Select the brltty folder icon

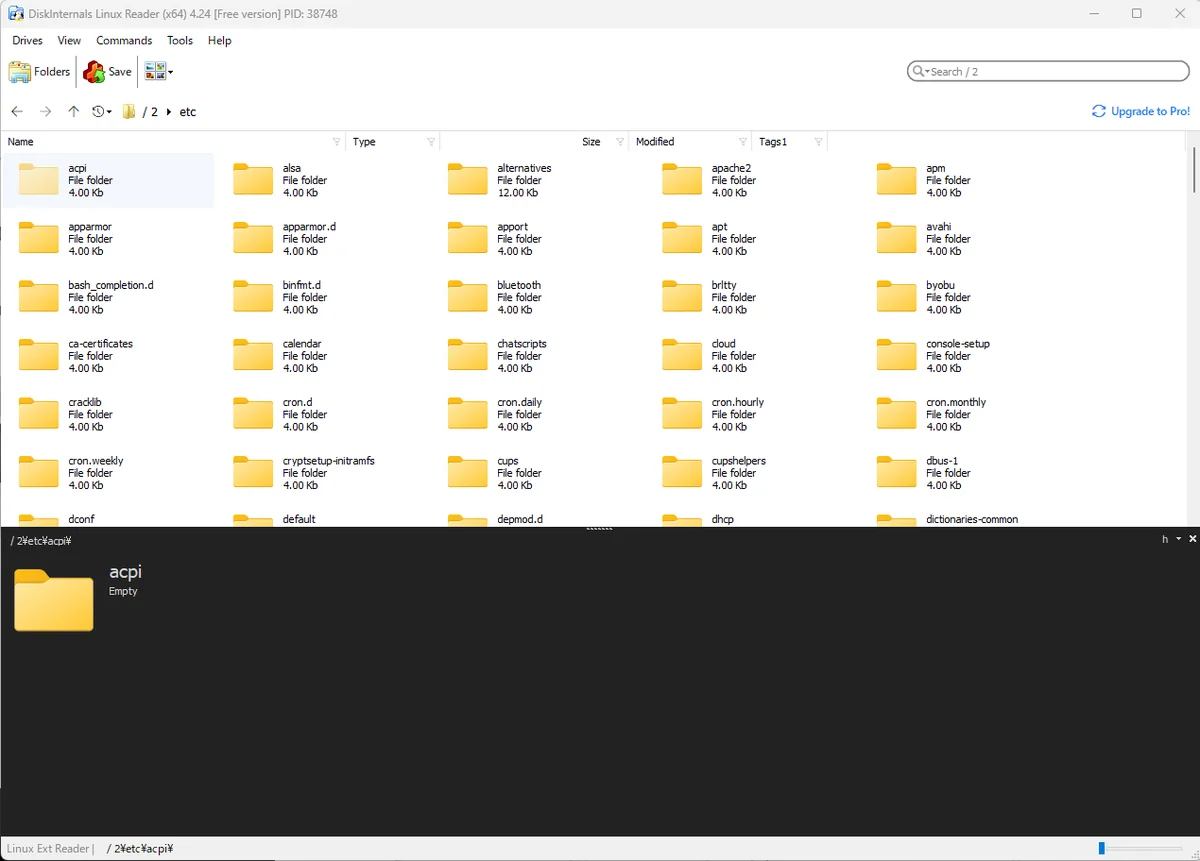click(682, 297)
